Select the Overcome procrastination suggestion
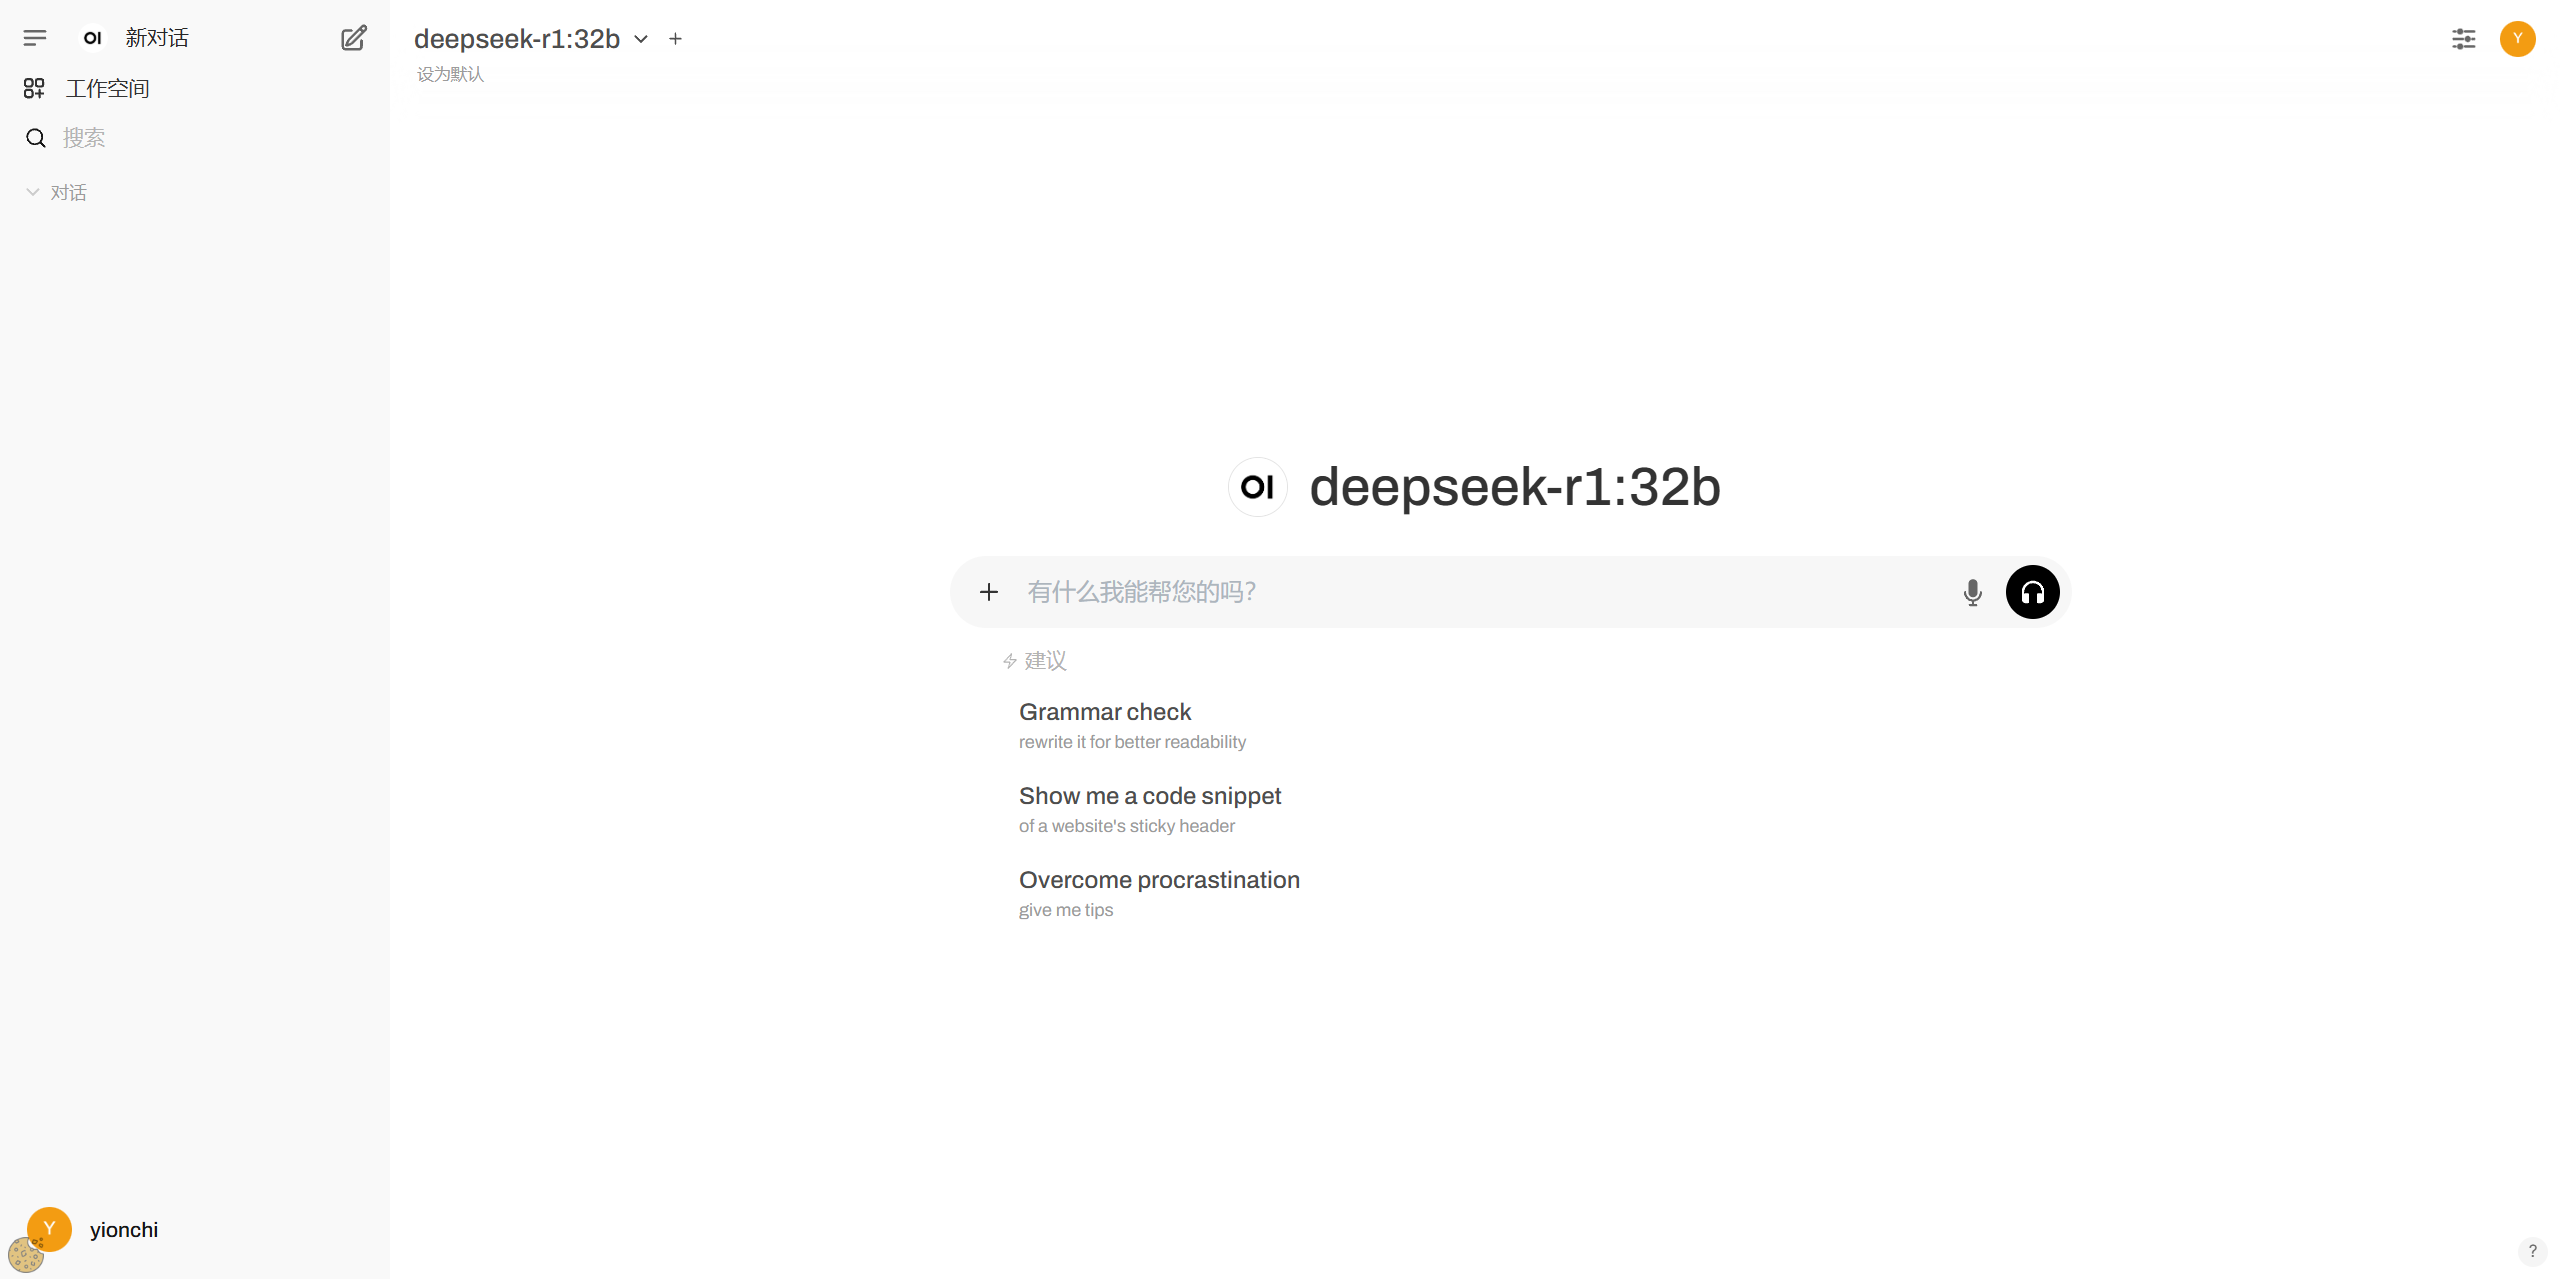This screenshot has height=1279, width=2560. pos(1159,880)
